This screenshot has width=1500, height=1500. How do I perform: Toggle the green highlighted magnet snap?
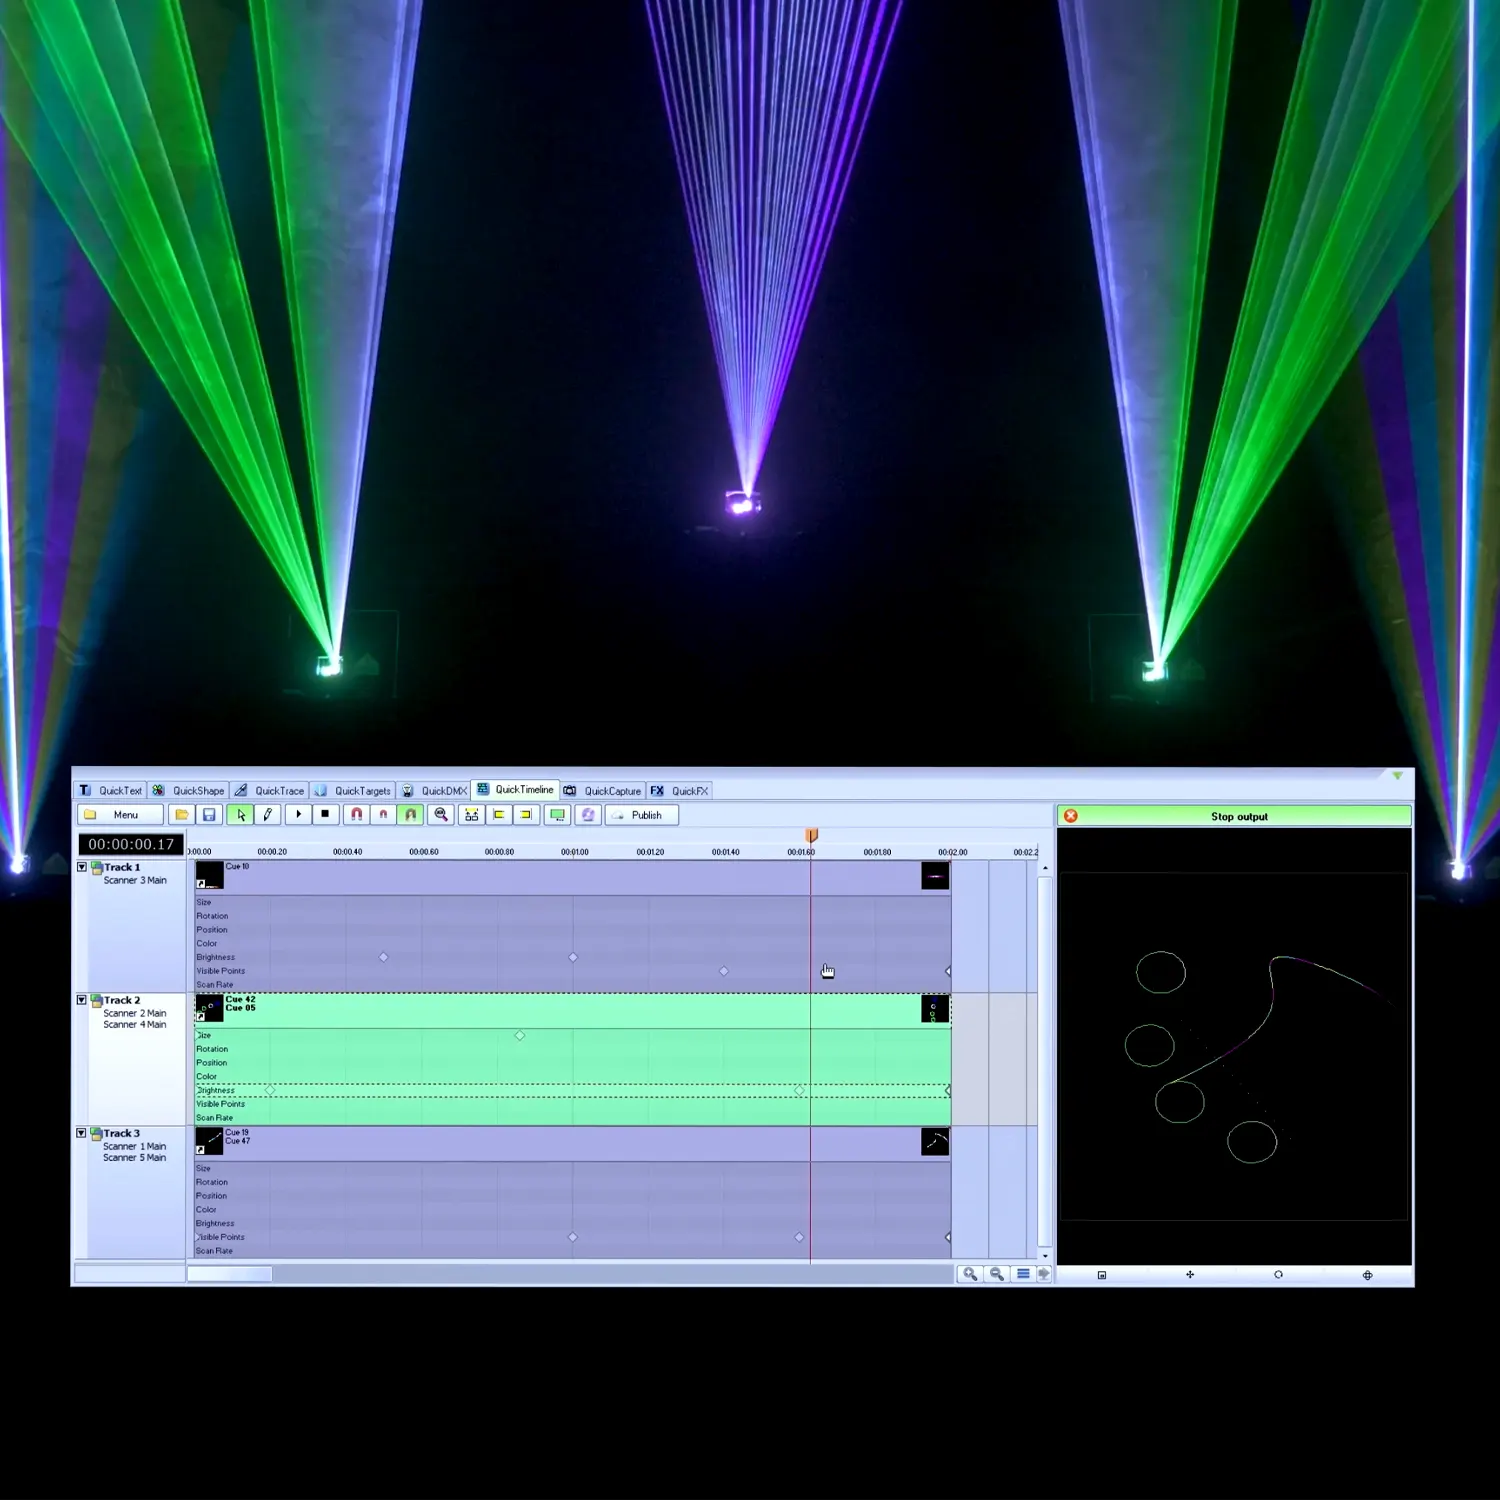411,815
